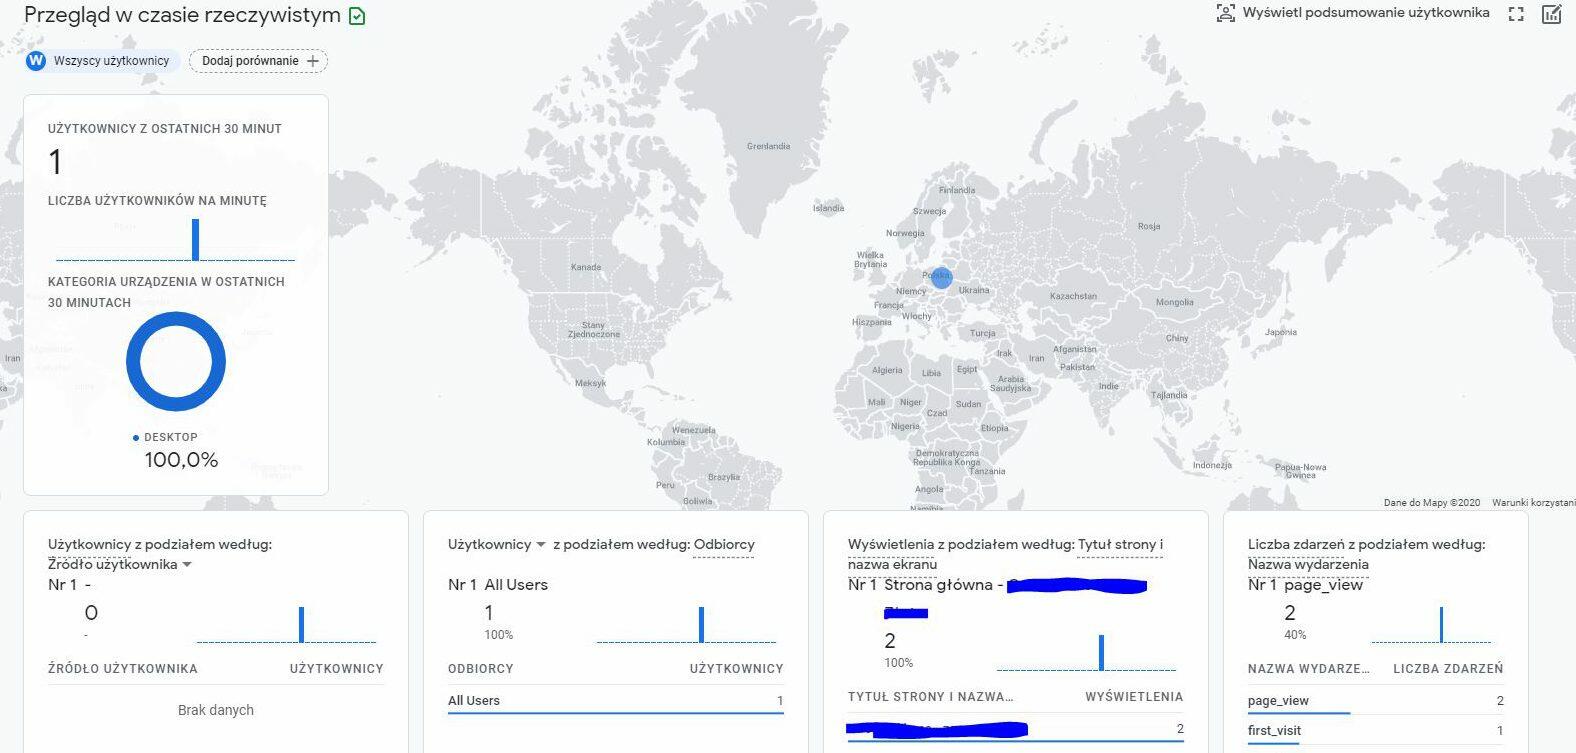
Task: Open the chart-edit icon at top right
Action: pyautogui.click(x=1551, y=14)
